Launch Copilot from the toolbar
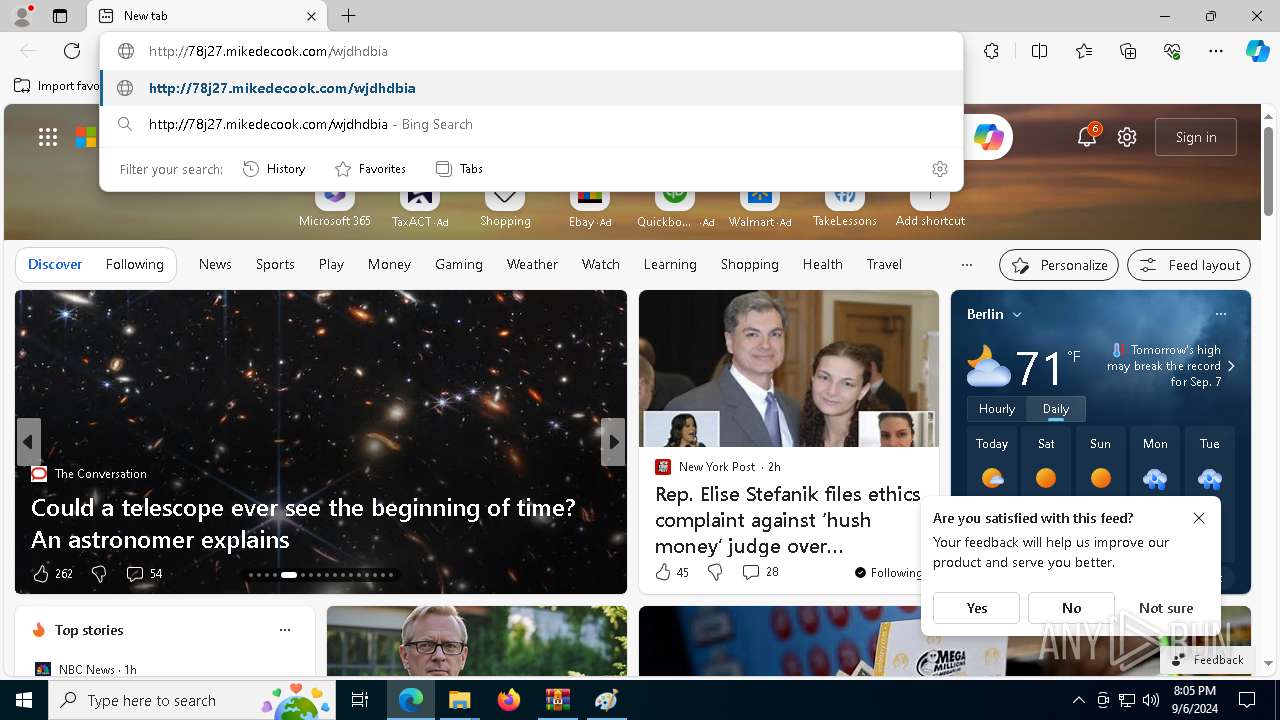This screenshot has width=1280, height=720. [1257, 51]
